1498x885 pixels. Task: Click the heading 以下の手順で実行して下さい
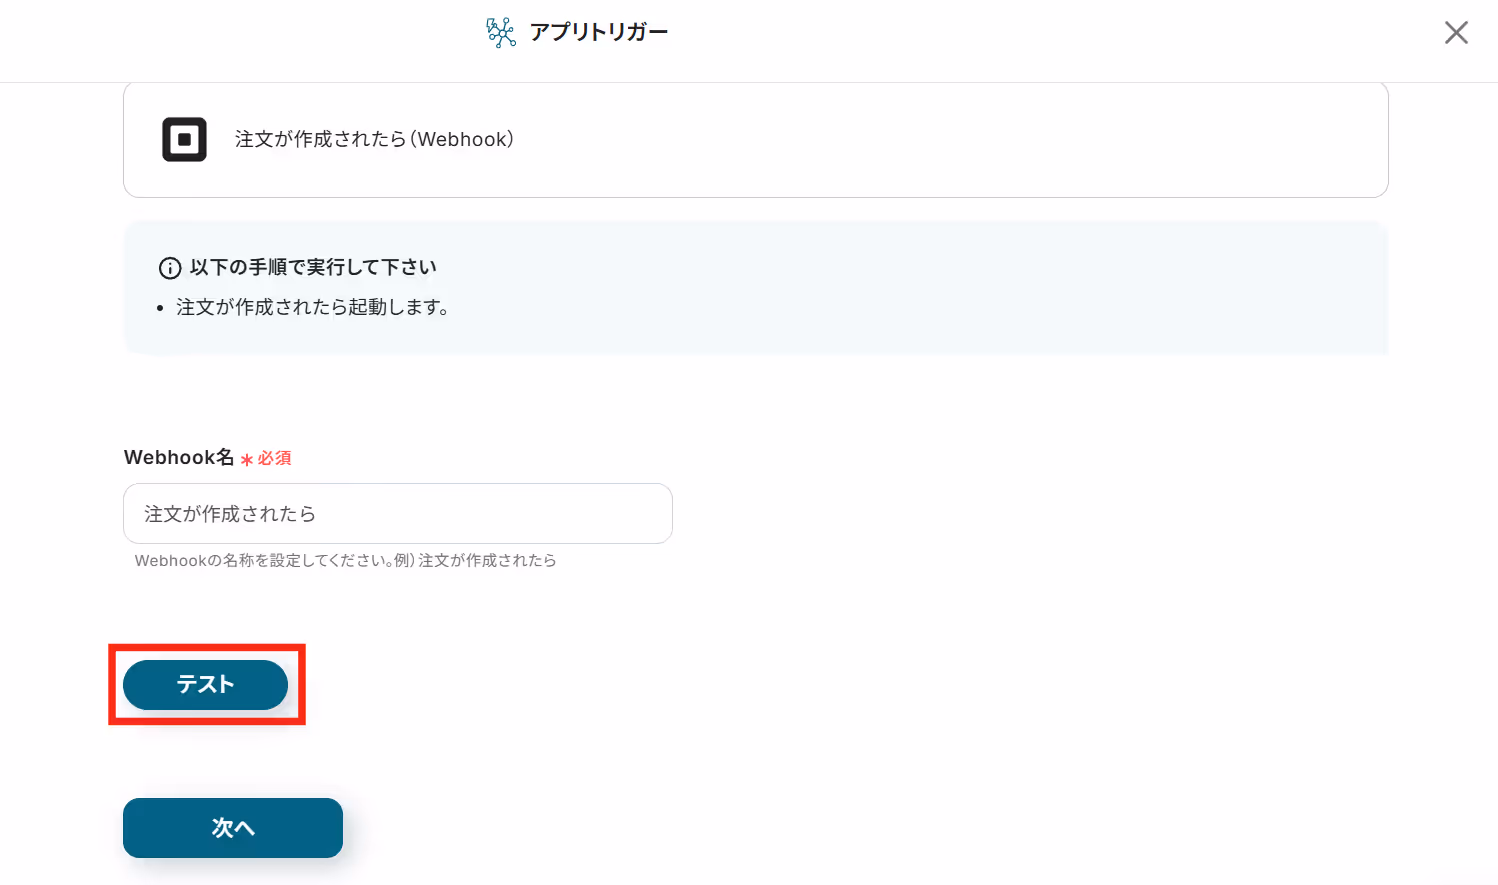click(x=313, y=267)
